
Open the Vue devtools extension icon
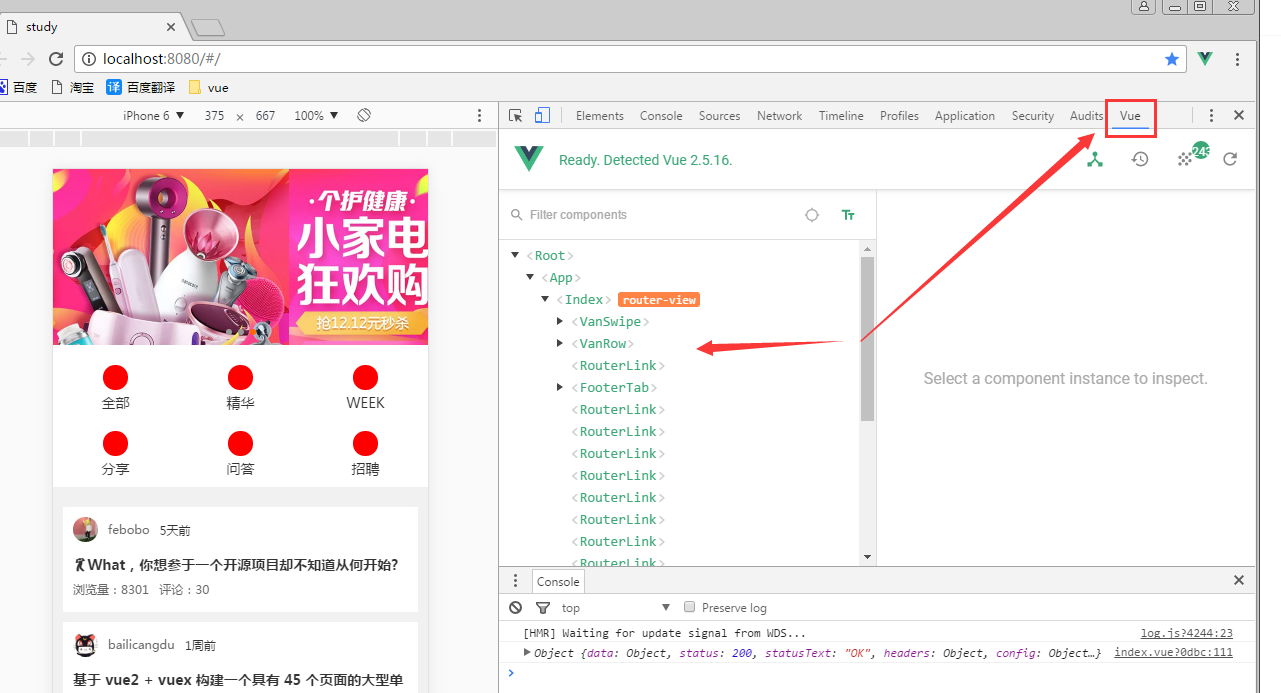(1205, 59)
